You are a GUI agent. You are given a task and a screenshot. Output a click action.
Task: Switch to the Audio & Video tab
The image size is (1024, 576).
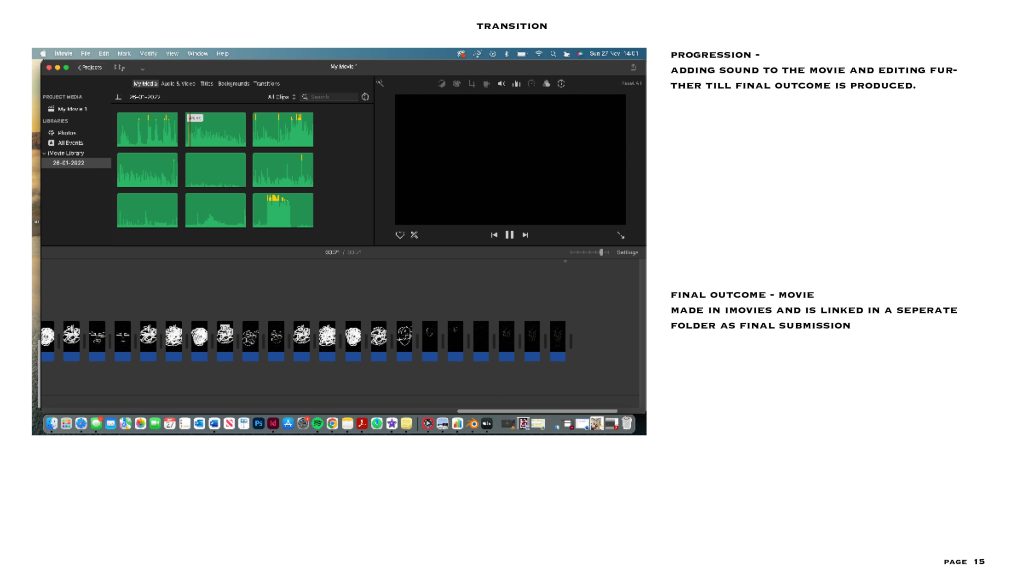(x=178, y=84)
